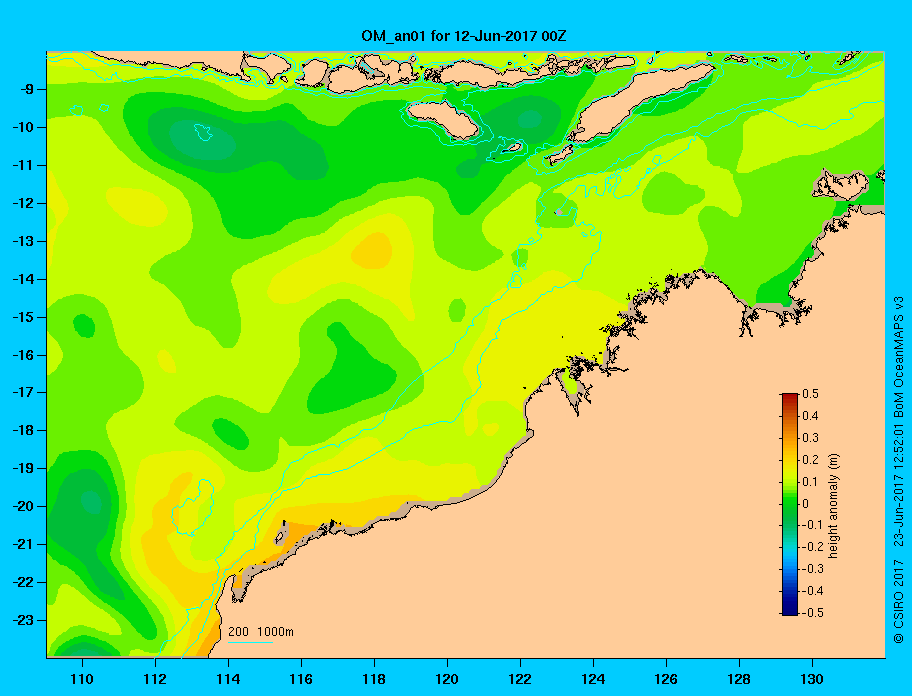
Task: Click longitude axis label 122
Action: [520, 679]
